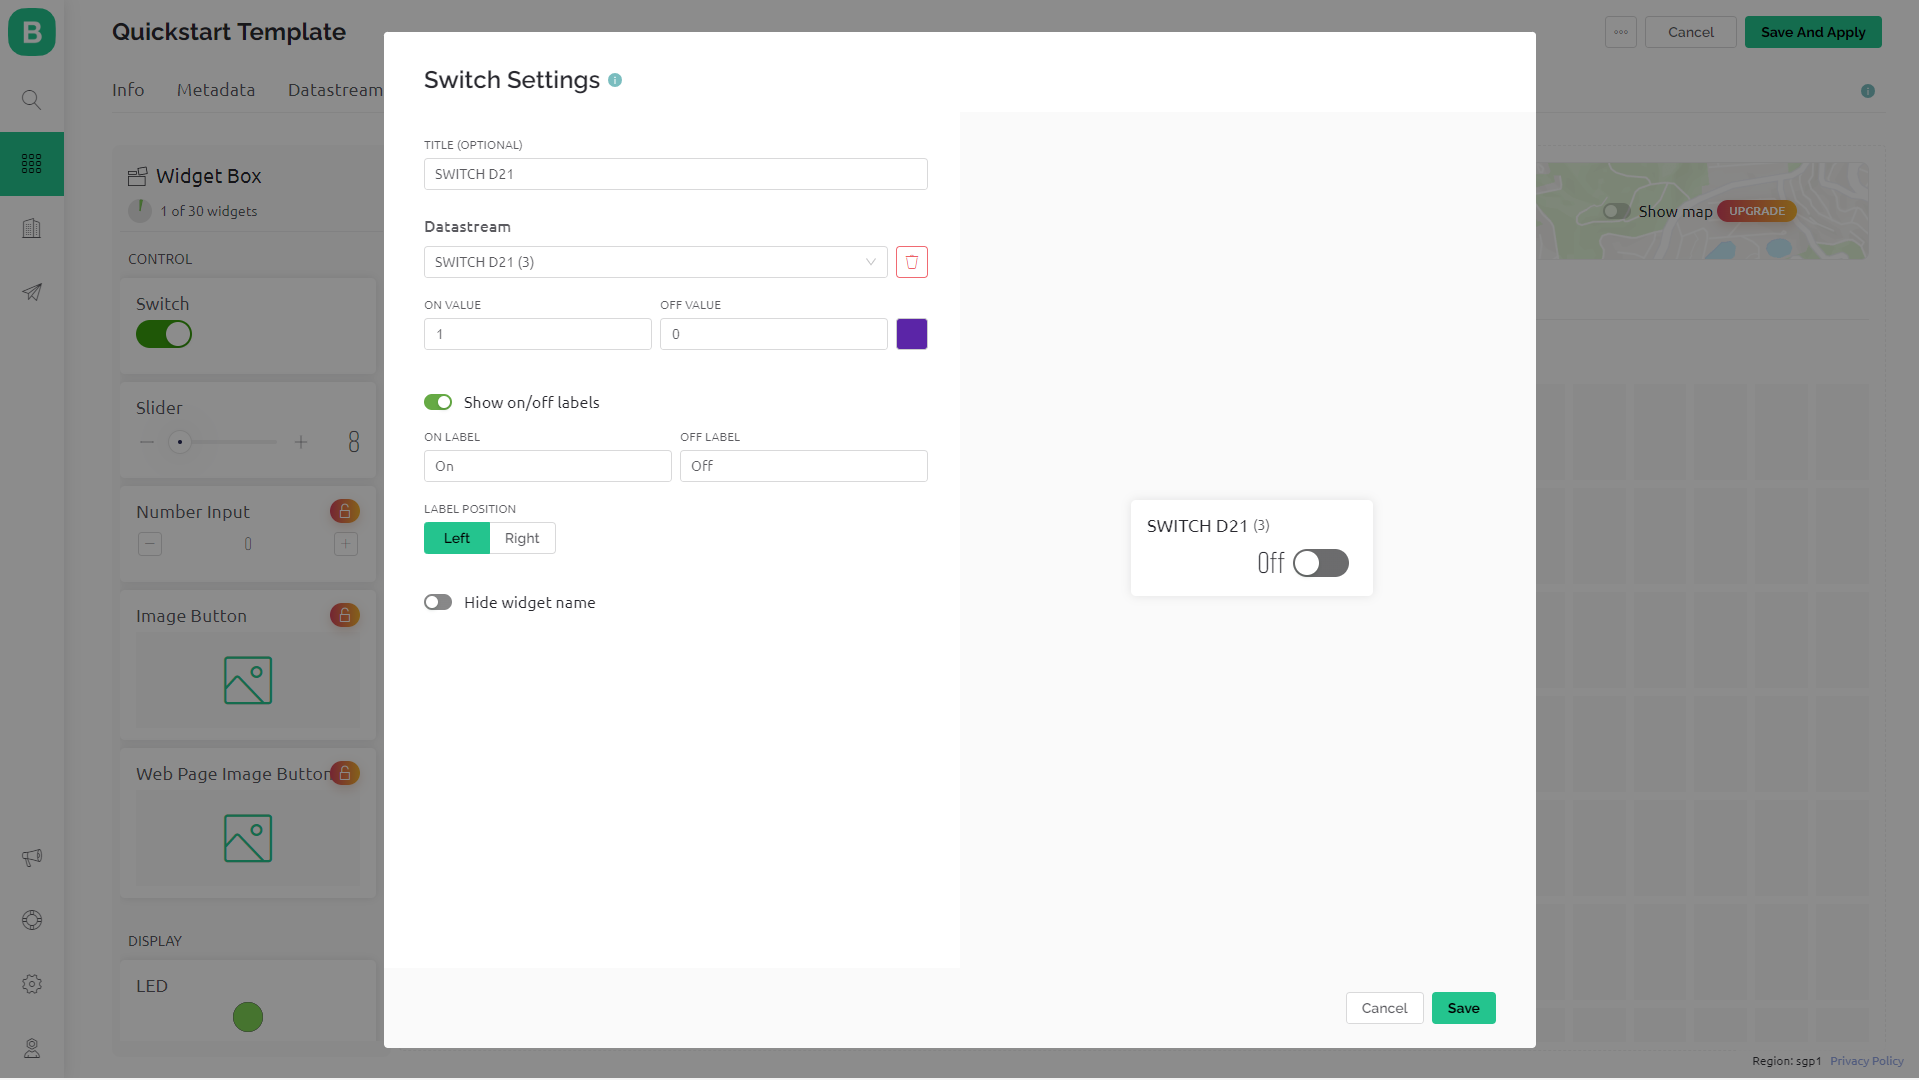Click the green Save button
This screenshot has width=1919, height=1080.
pos(1463,1008)
